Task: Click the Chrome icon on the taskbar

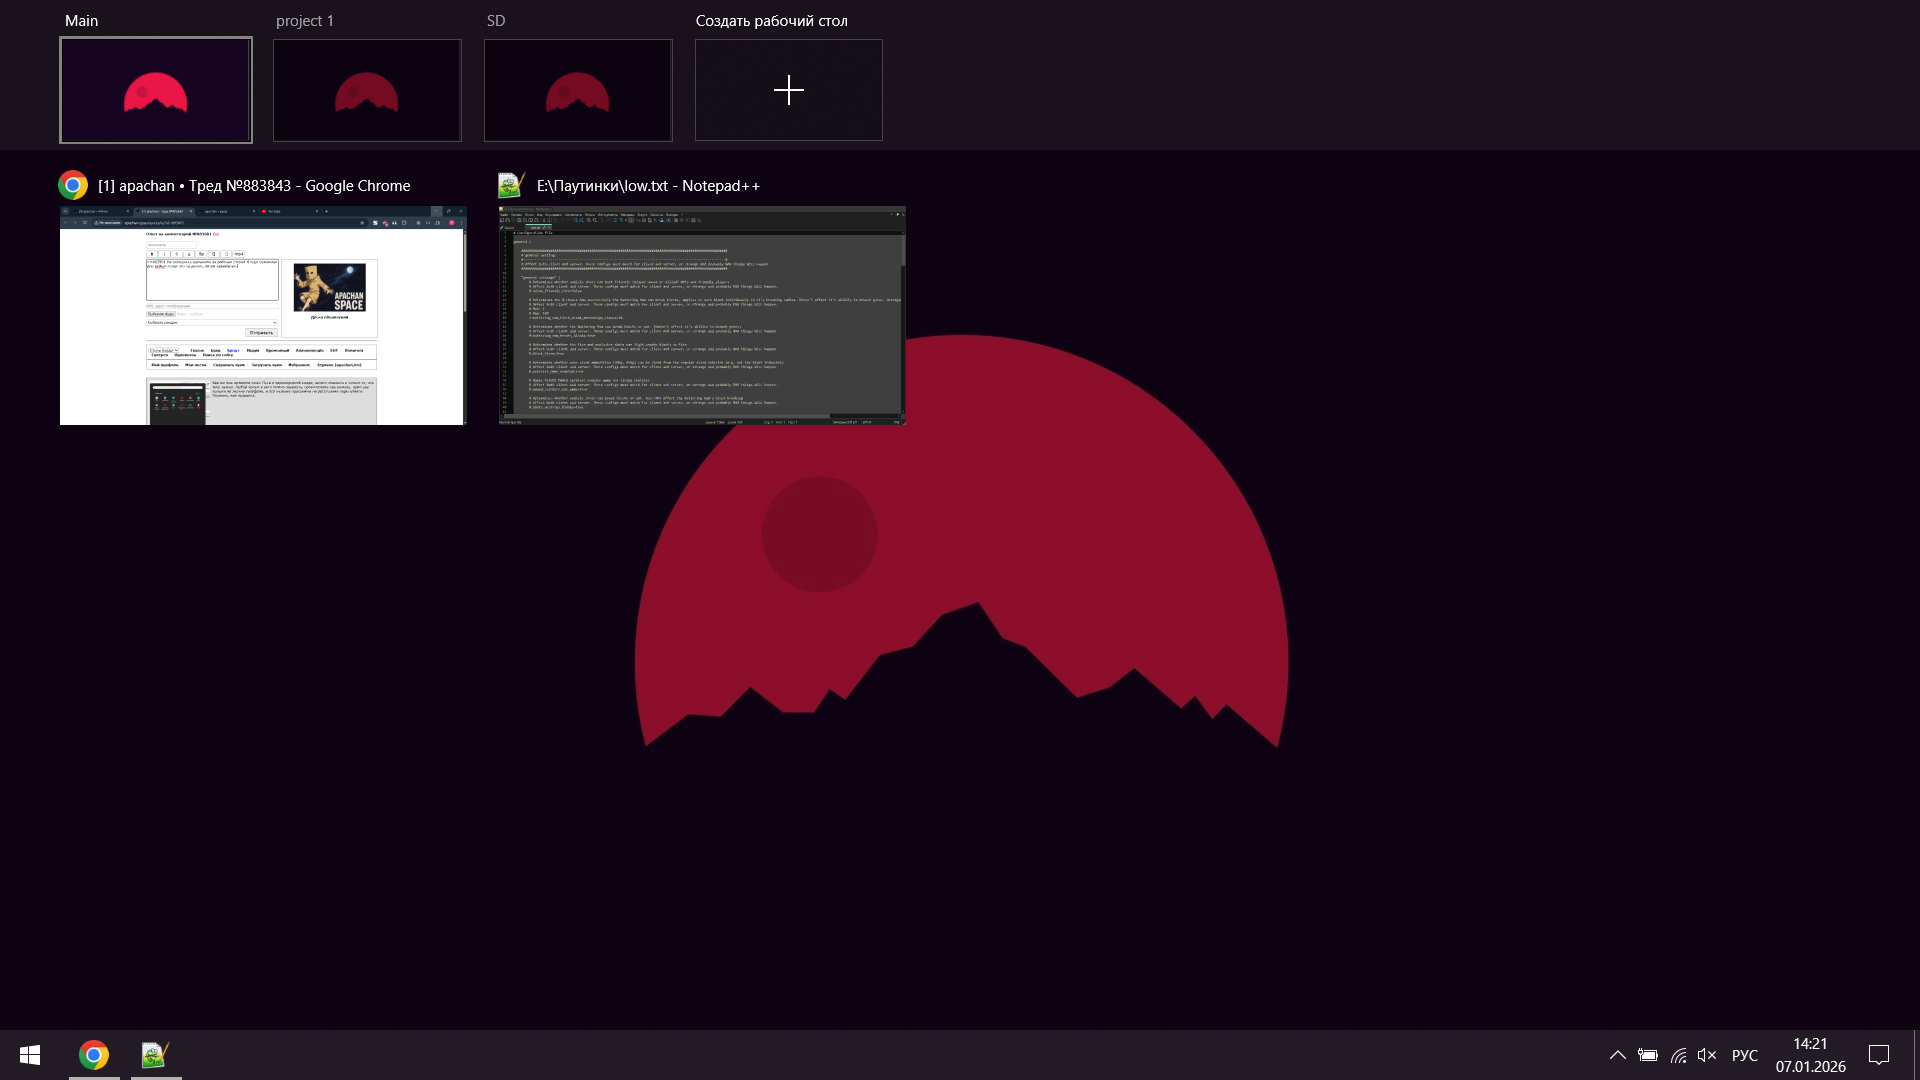Action: point(94,1055)
